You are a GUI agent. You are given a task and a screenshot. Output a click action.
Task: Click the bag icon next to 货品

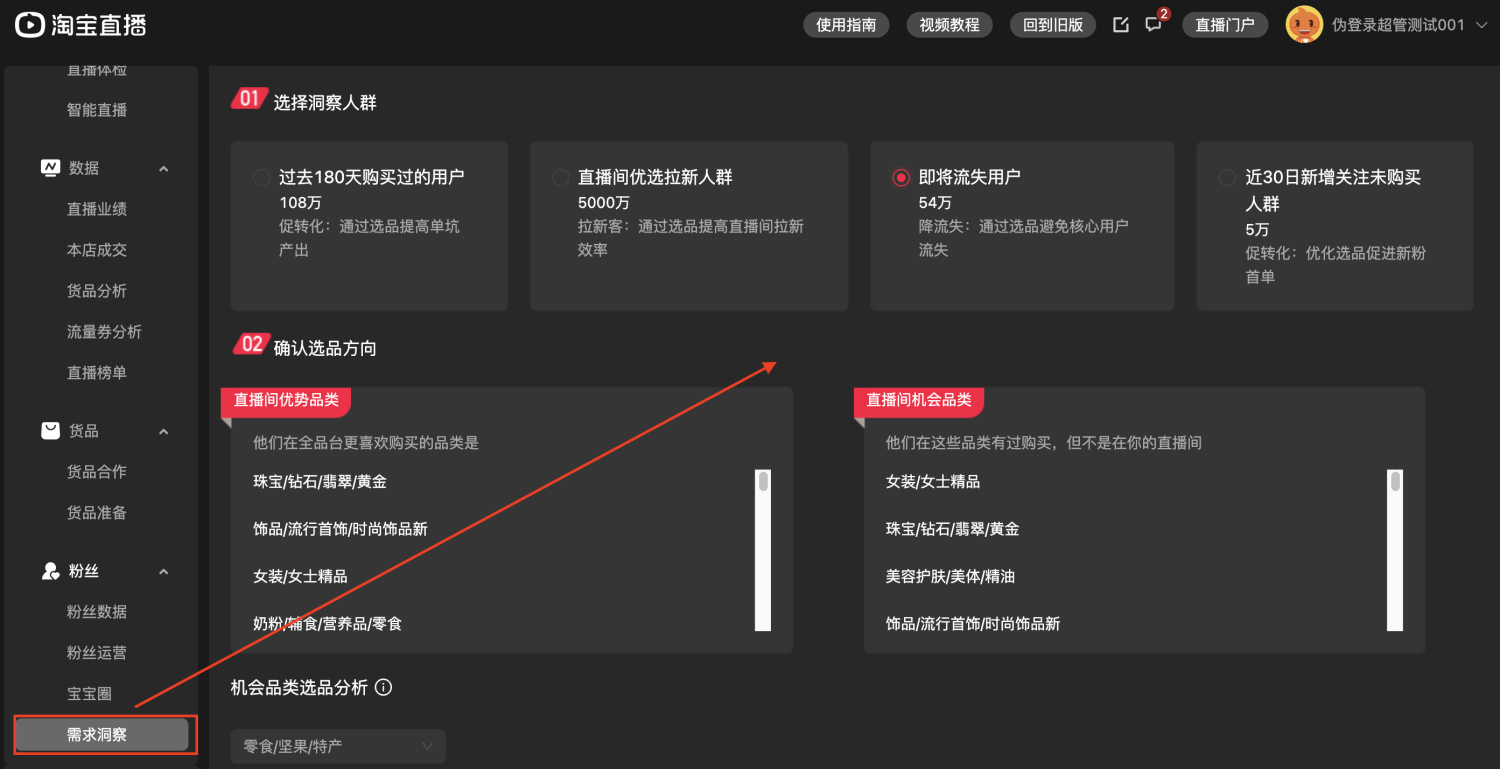point(50,430)
